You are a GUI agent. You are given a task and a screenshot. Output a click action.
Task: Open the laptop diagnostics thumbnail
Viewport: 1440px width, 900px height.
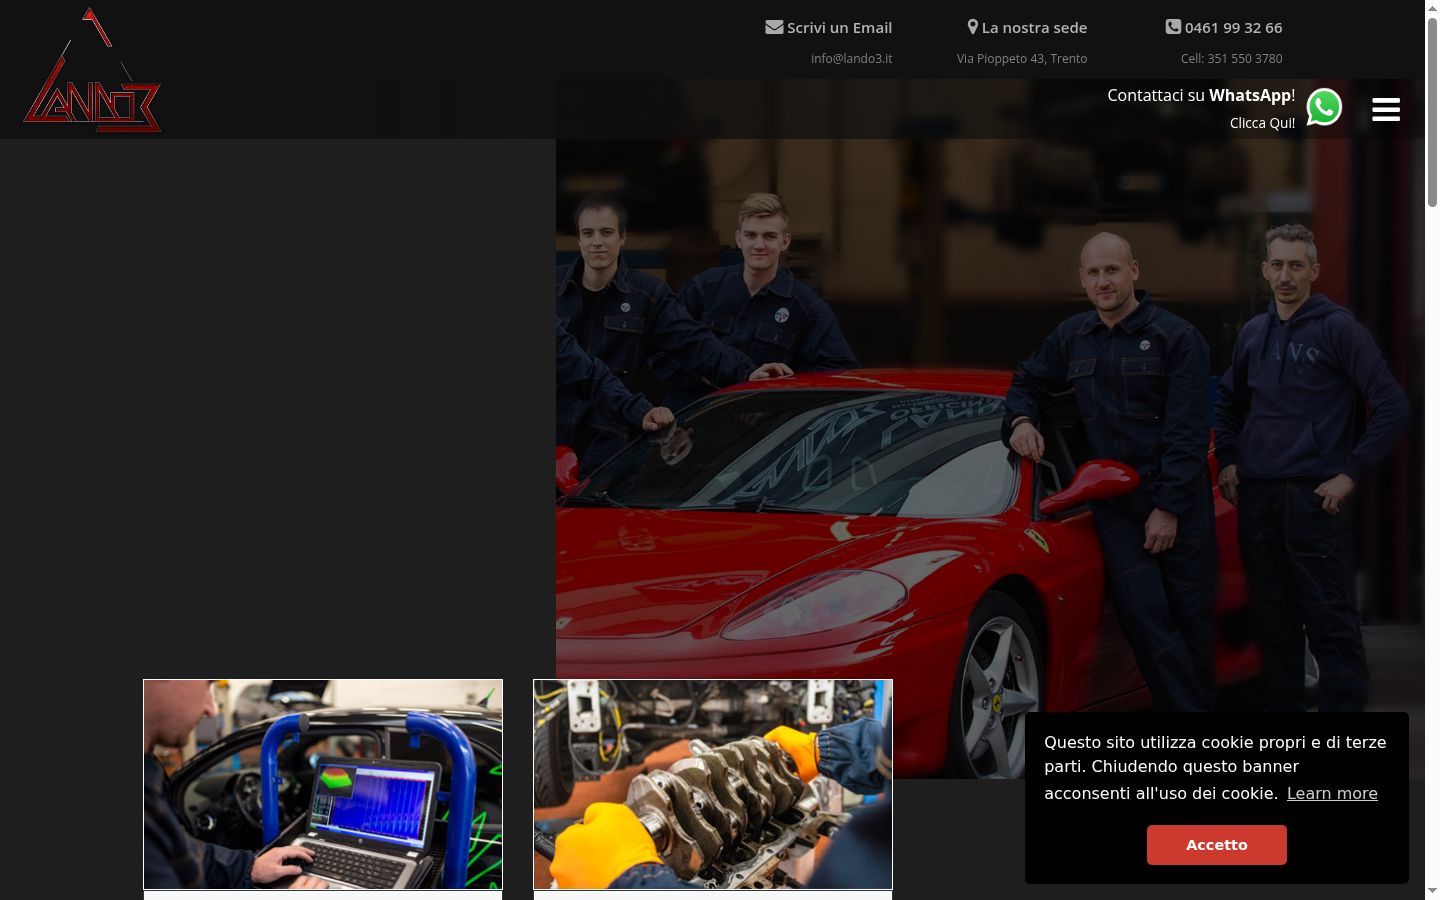point(323,785)
